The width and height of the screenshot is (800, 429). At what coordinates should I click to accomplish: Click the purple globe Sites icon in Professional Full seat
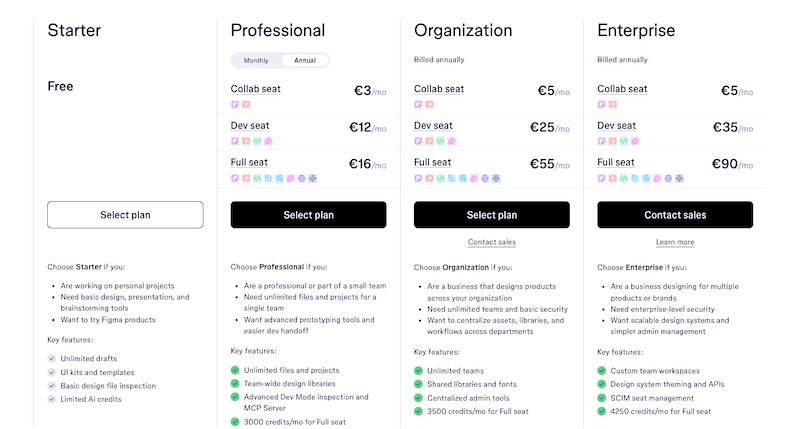(302, 179)
